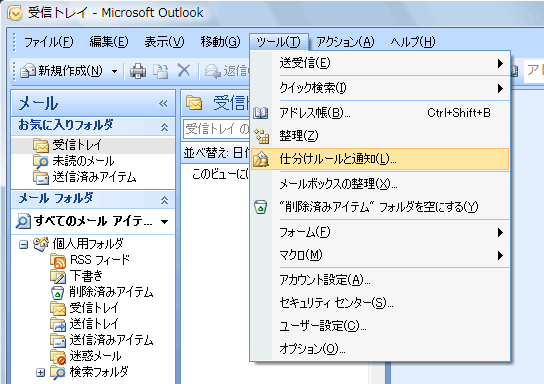Collapse the メール navigation pane chevron
544x384 pixels.
[163, 103]
